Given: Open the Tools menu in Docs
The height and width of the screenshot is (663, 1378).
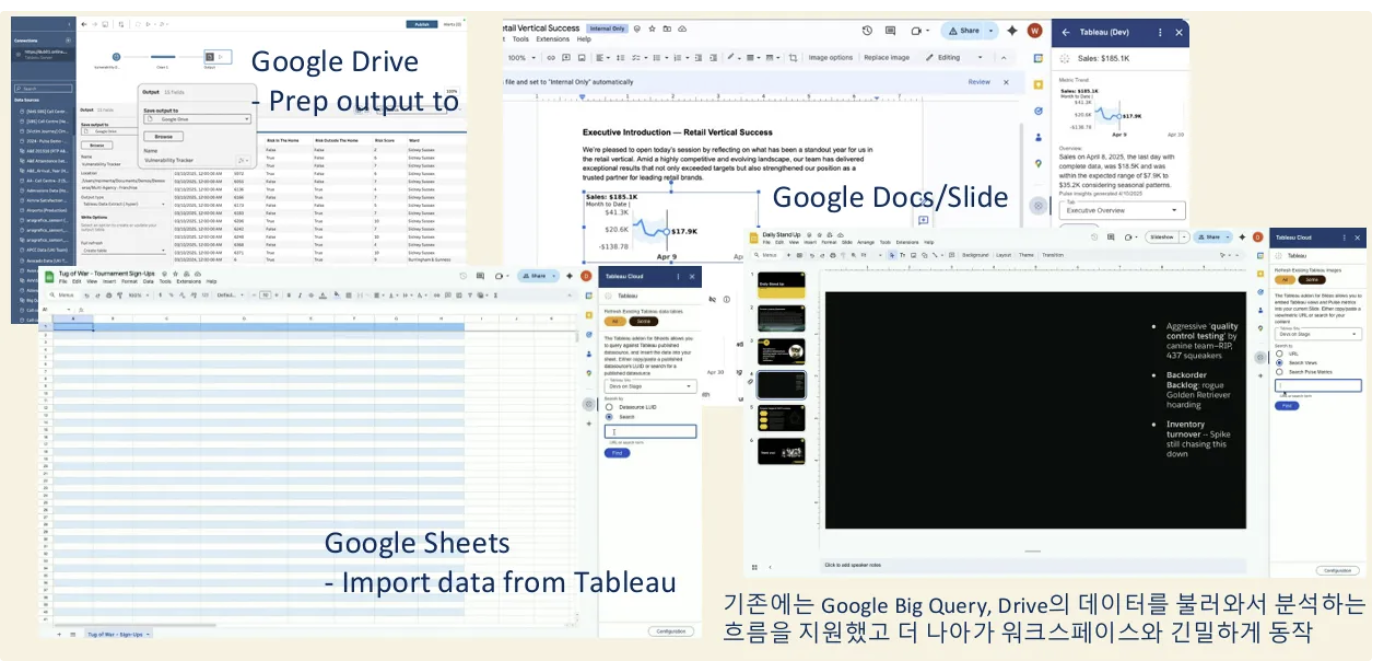Looking at the screenshot, I should (x=521, y=40).
